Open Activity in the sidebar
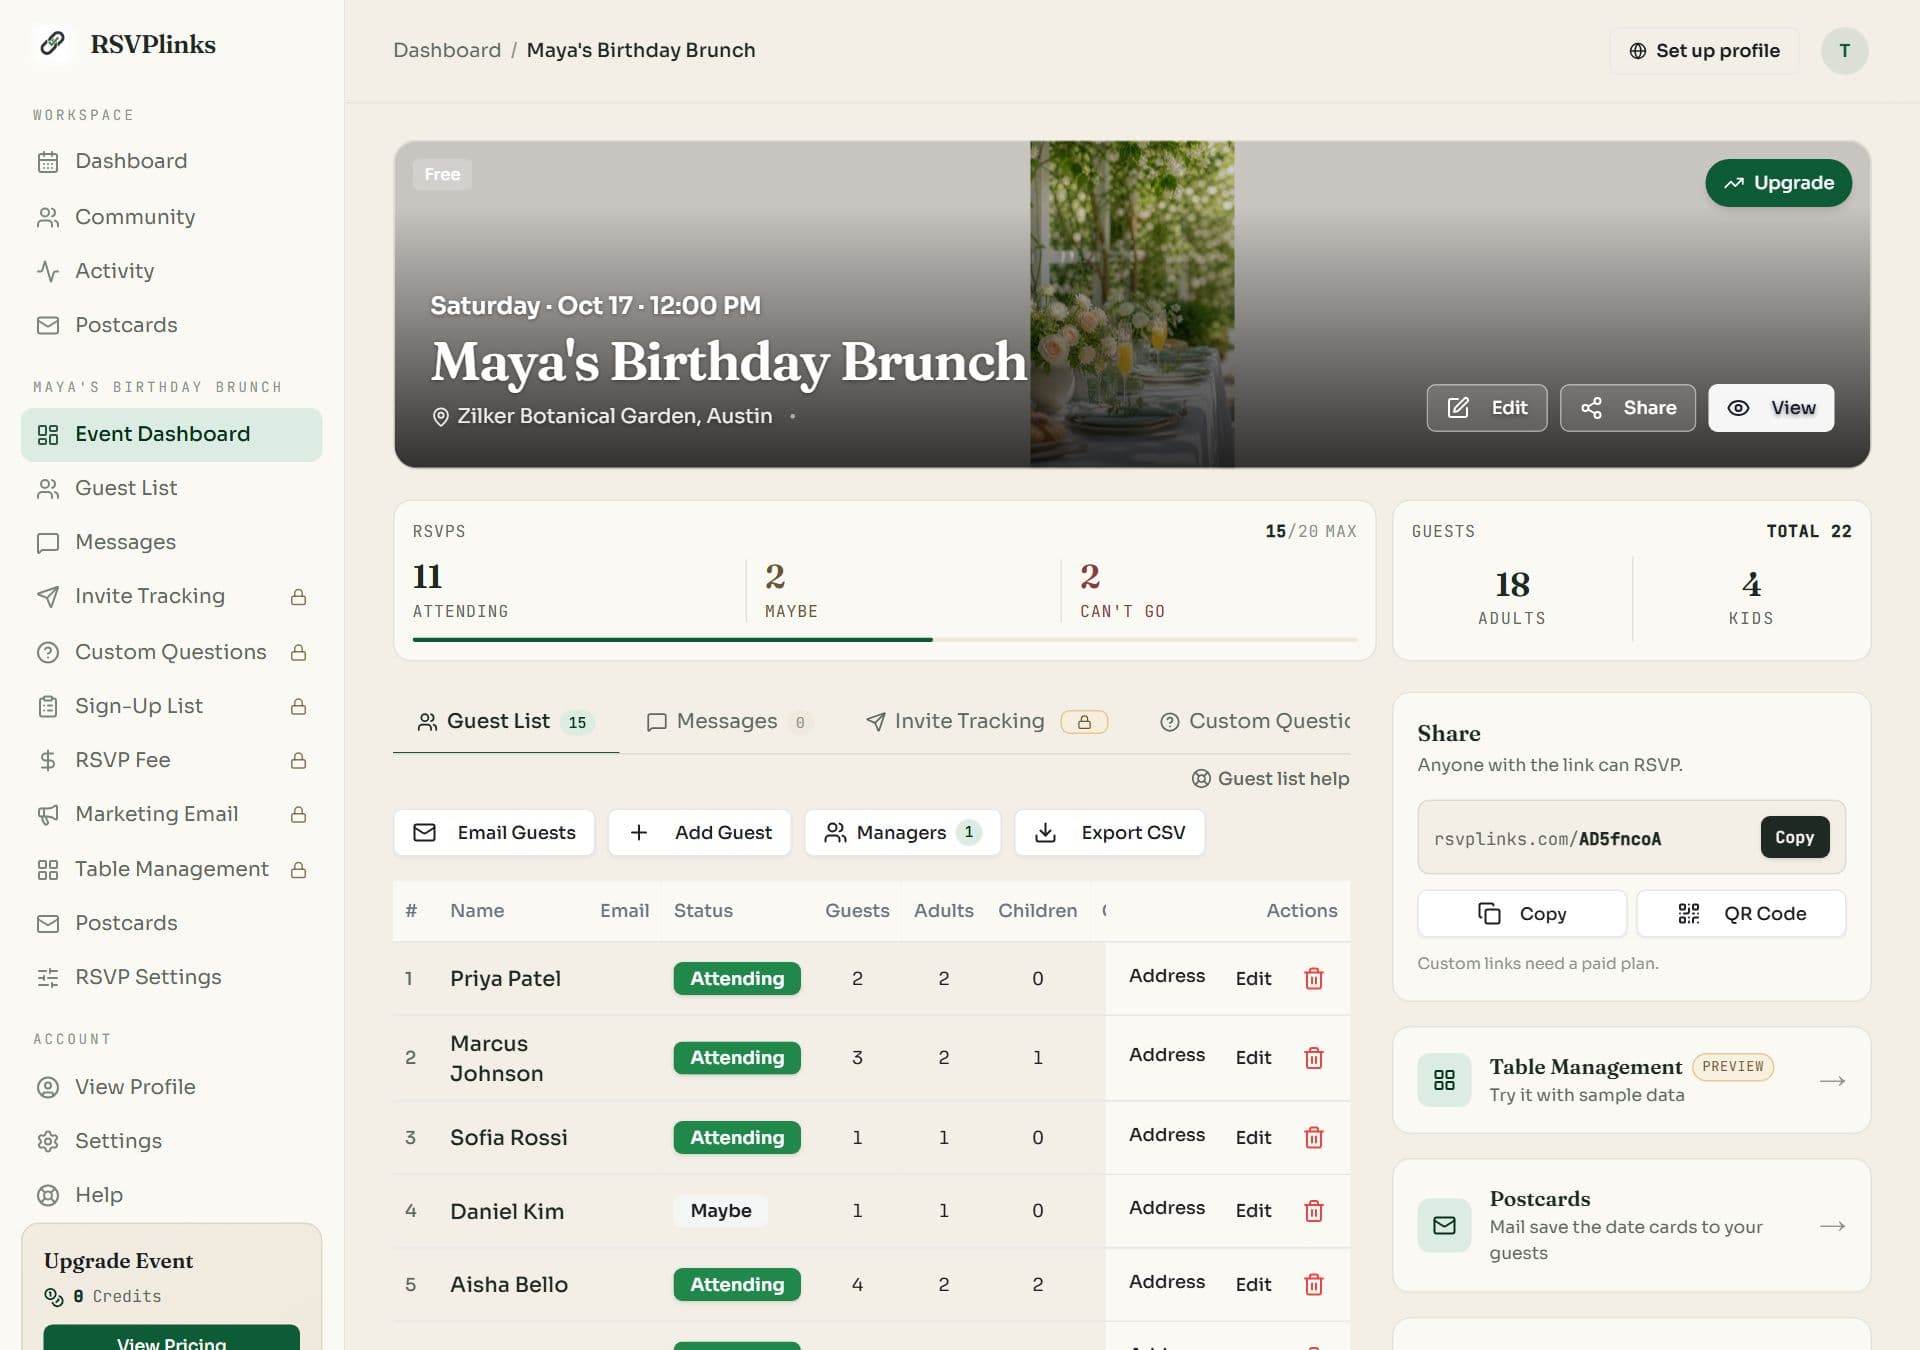The height and width of the screenshot is (1350, 1920). pyautogui.click(x=171, y=271)
